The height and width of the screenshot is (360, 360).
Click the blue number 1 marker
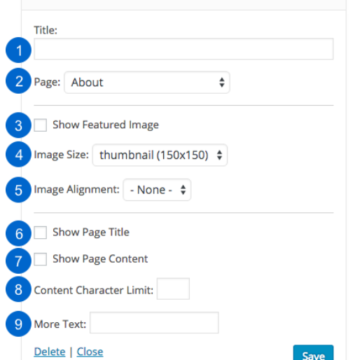[x=19, y=50]
